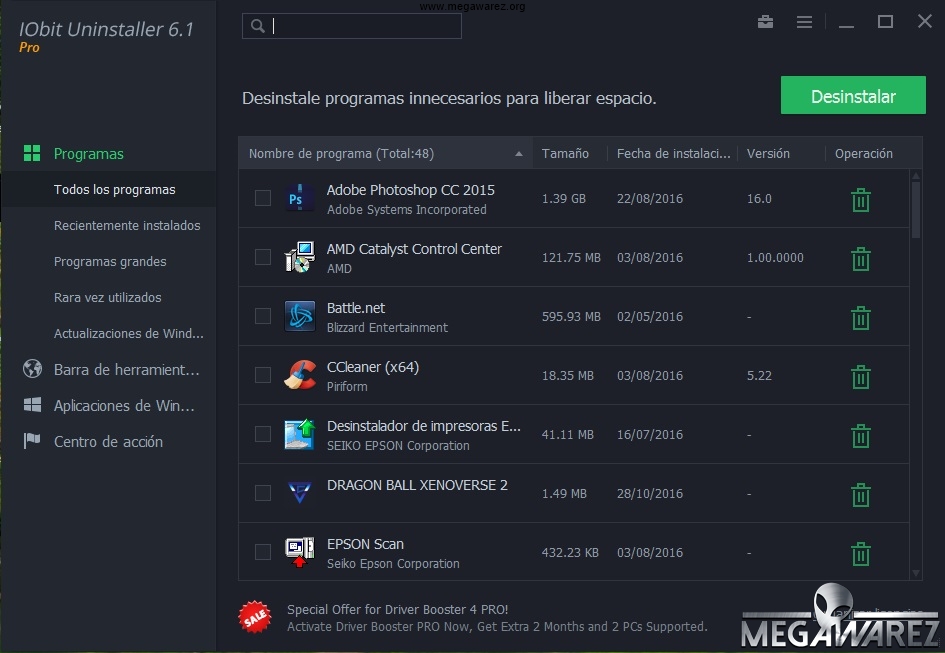This screenshot has height=653, width=945.
Task: Open Special Offer for Driver Booster 4 PRO
Action: tap(398, 610)
